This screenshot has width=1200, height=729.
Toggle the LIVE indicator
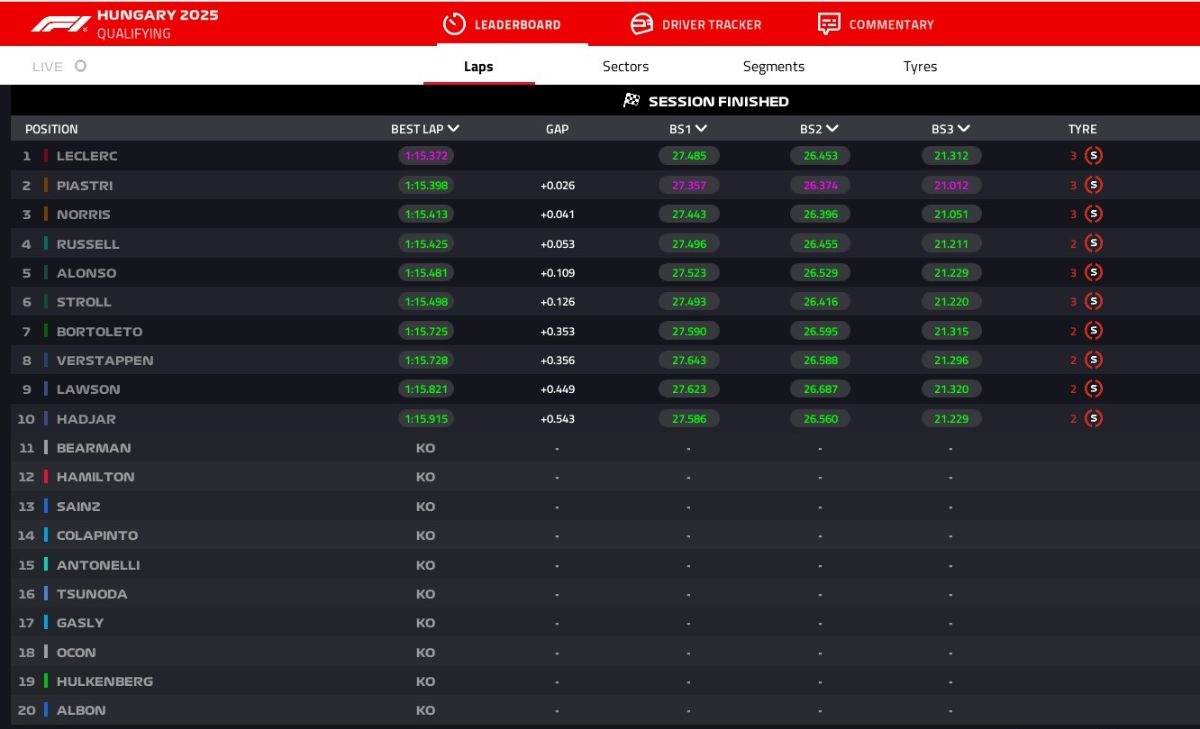coord(80,67)
